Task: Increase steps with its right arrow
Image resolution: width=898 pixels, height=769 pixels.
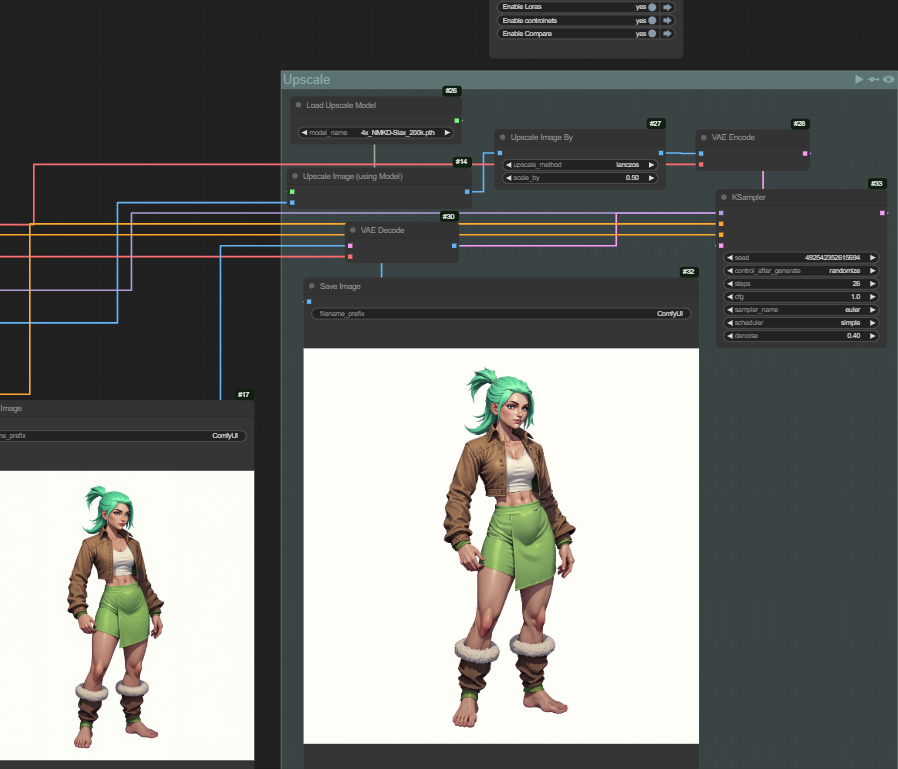Action: (x=873, y=284)
